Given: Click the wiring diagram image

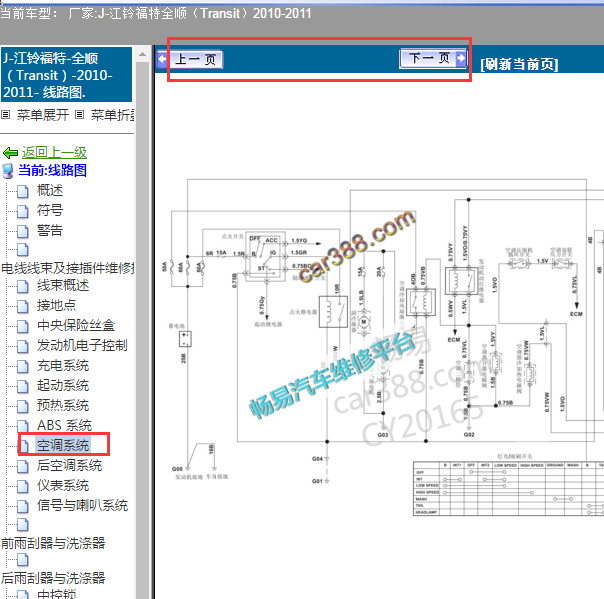Looking at the screenshot, I should pyautogui.click(x=385, y=347).
